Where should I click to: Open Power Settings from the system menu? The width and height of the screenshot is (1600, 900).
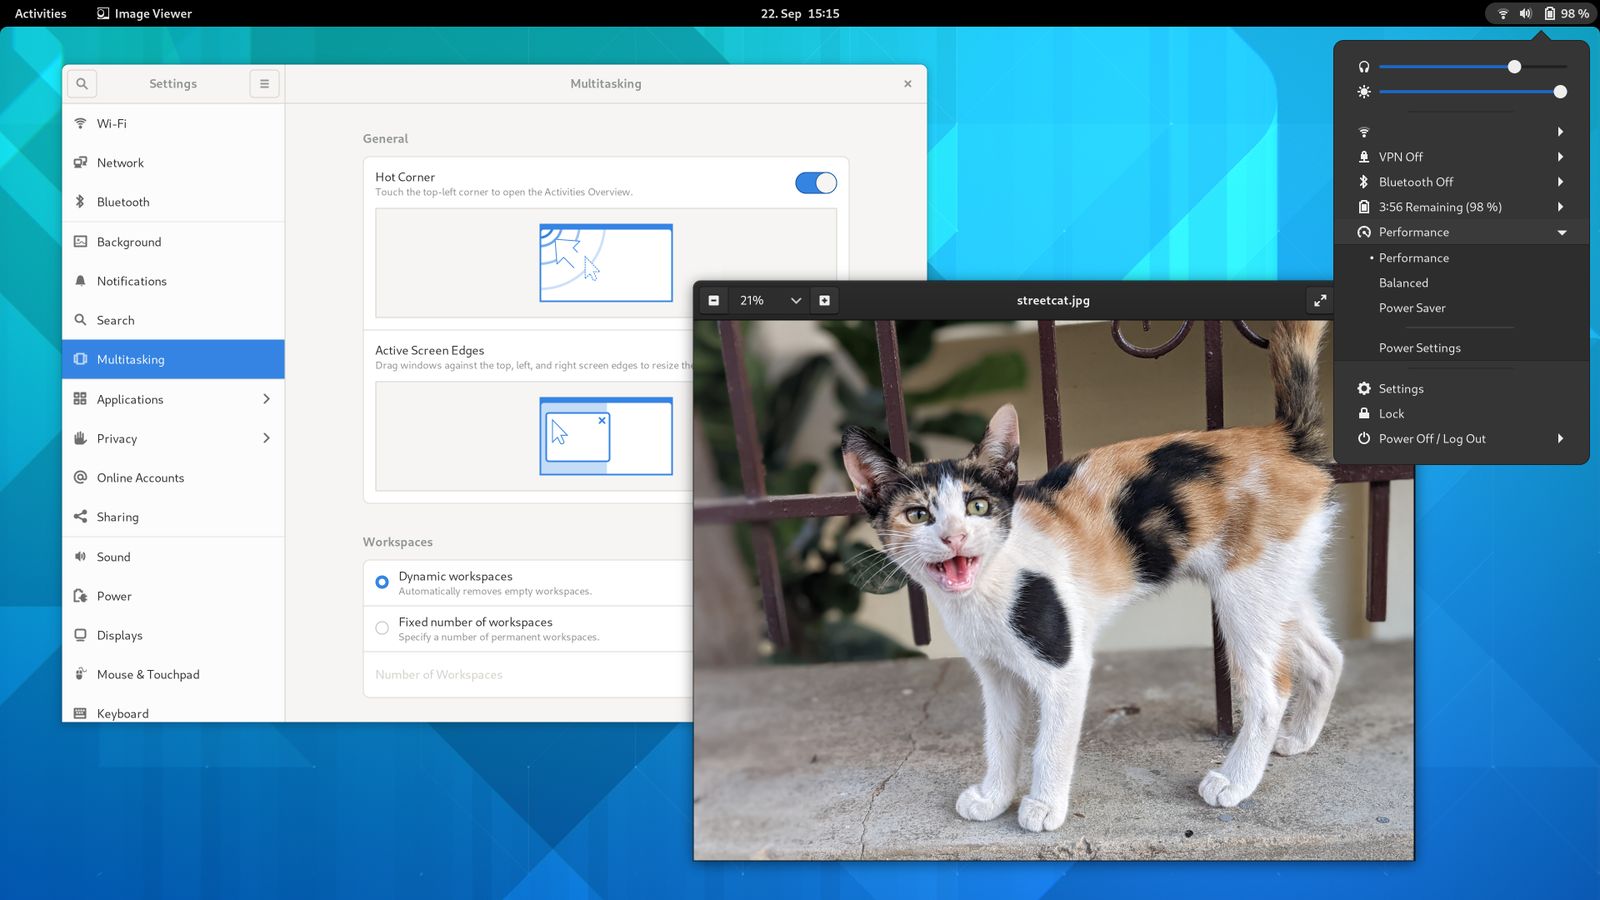[x=1419, y=347]
